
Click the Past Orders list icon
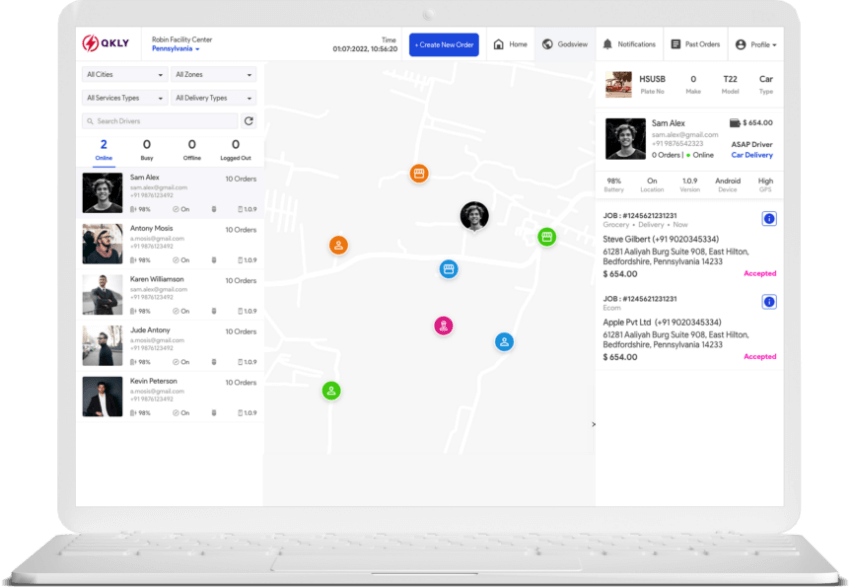pos(675,44)
